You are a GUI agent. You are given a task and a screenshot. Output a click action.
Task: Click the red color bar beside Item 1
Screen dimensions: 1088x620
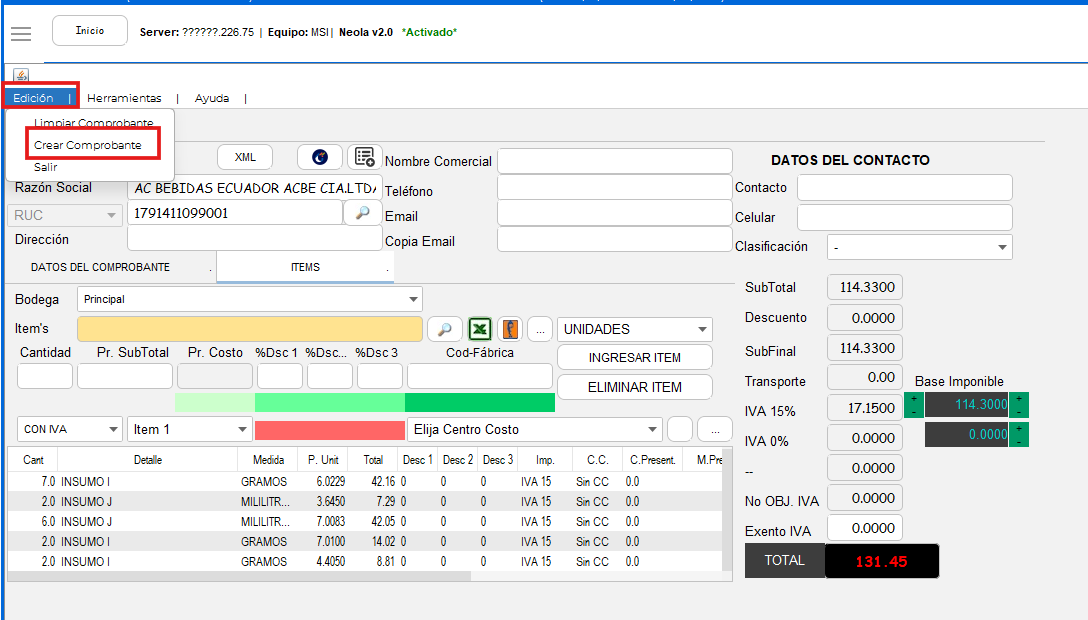329,430
